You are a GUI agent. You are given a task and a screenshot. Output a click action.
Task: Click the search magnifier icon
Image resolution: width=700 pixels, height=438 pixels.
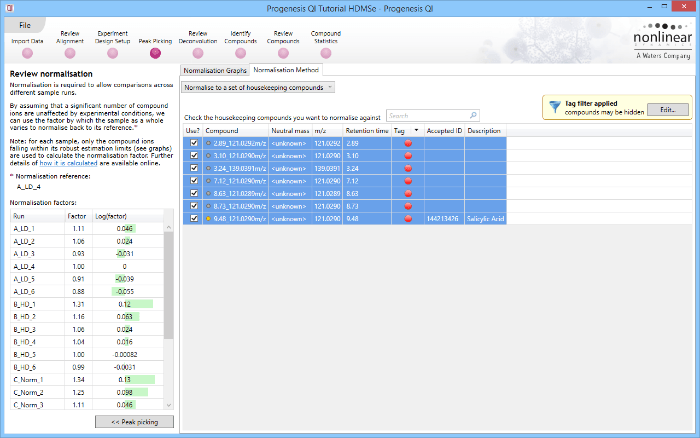tap(473, 115)
